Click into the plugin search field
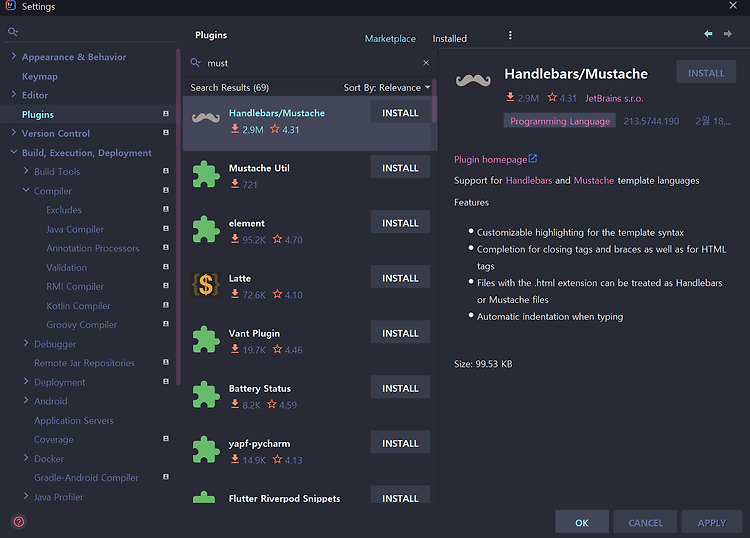Screen dimensions: 750x538 [x=311, y=63]
